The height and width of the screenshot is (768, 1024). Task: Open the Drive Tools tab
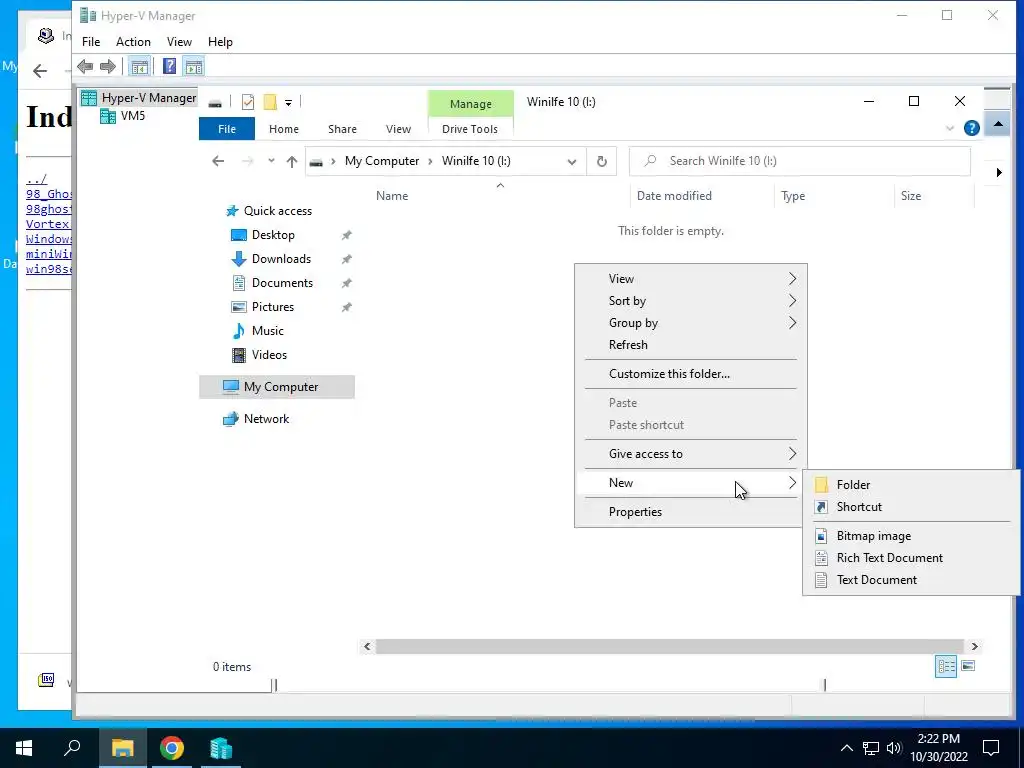click(x=470, y=129)
